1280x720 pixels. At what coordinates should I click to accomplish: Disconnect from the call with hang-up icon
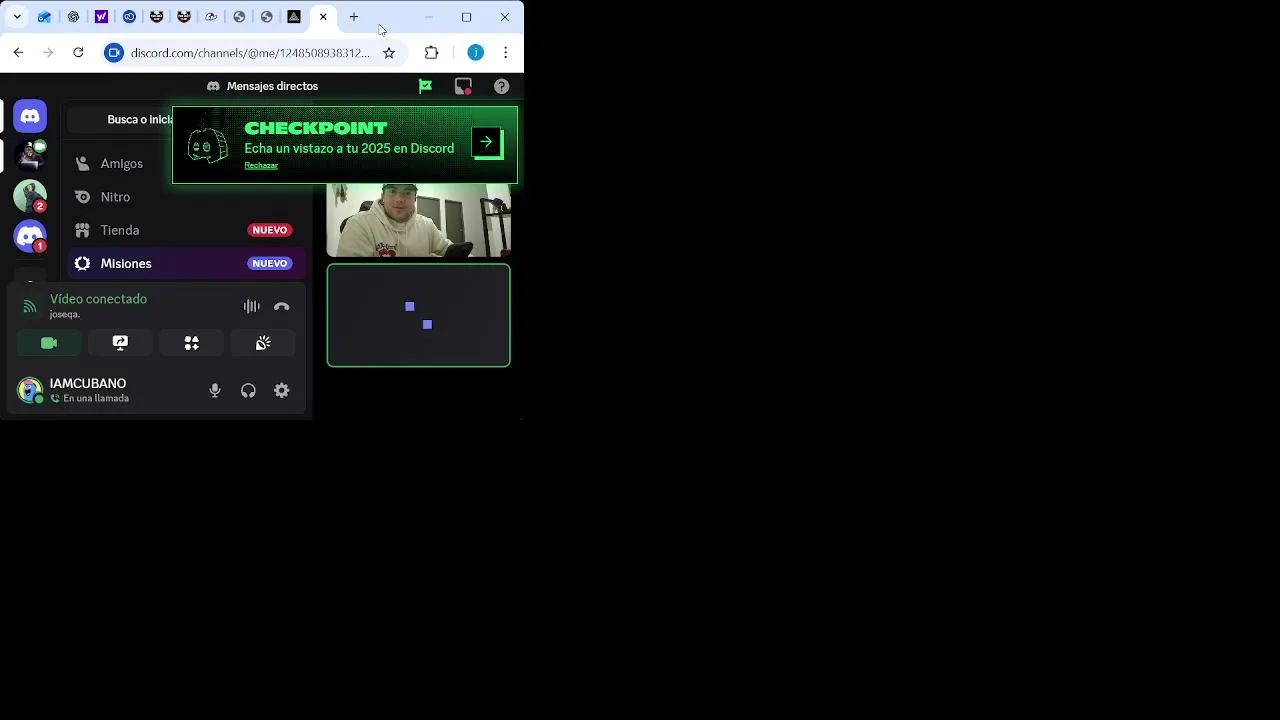[282, 307]
